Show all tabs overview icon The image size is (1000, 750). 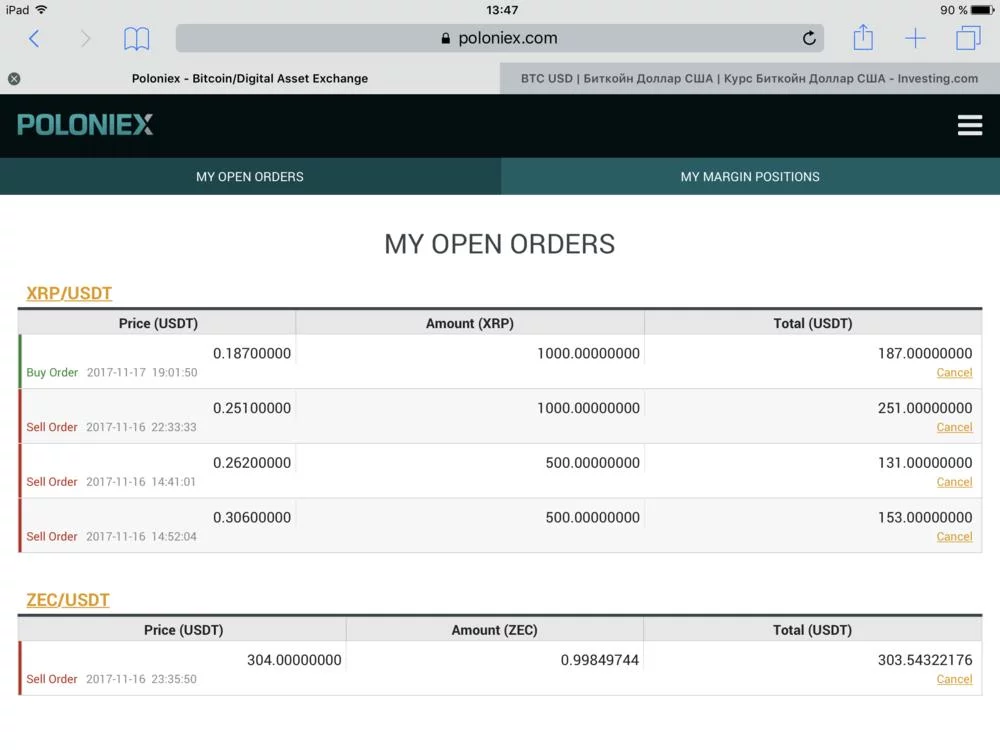point(968,38)
